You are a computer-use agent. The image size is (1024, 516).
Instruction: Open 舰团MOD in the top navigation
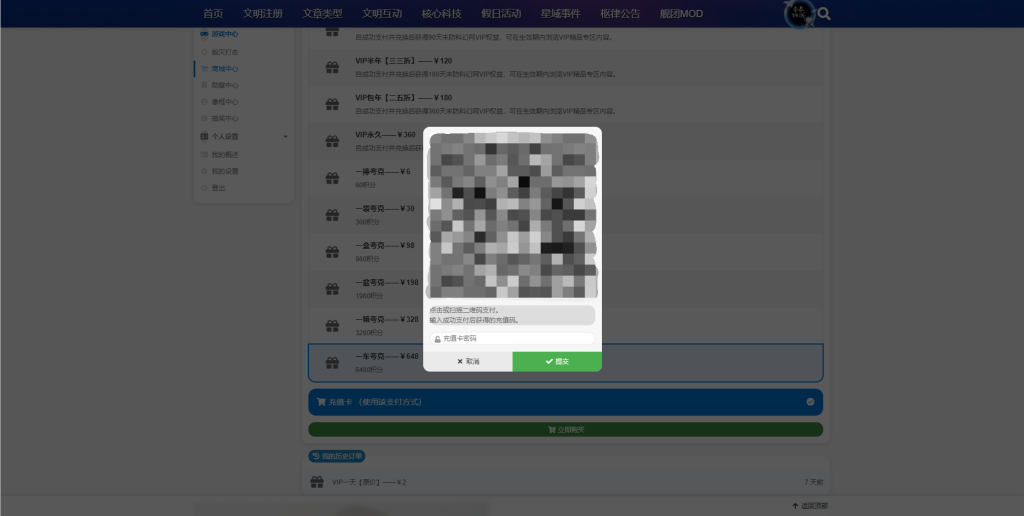click(x=681, y=14)
